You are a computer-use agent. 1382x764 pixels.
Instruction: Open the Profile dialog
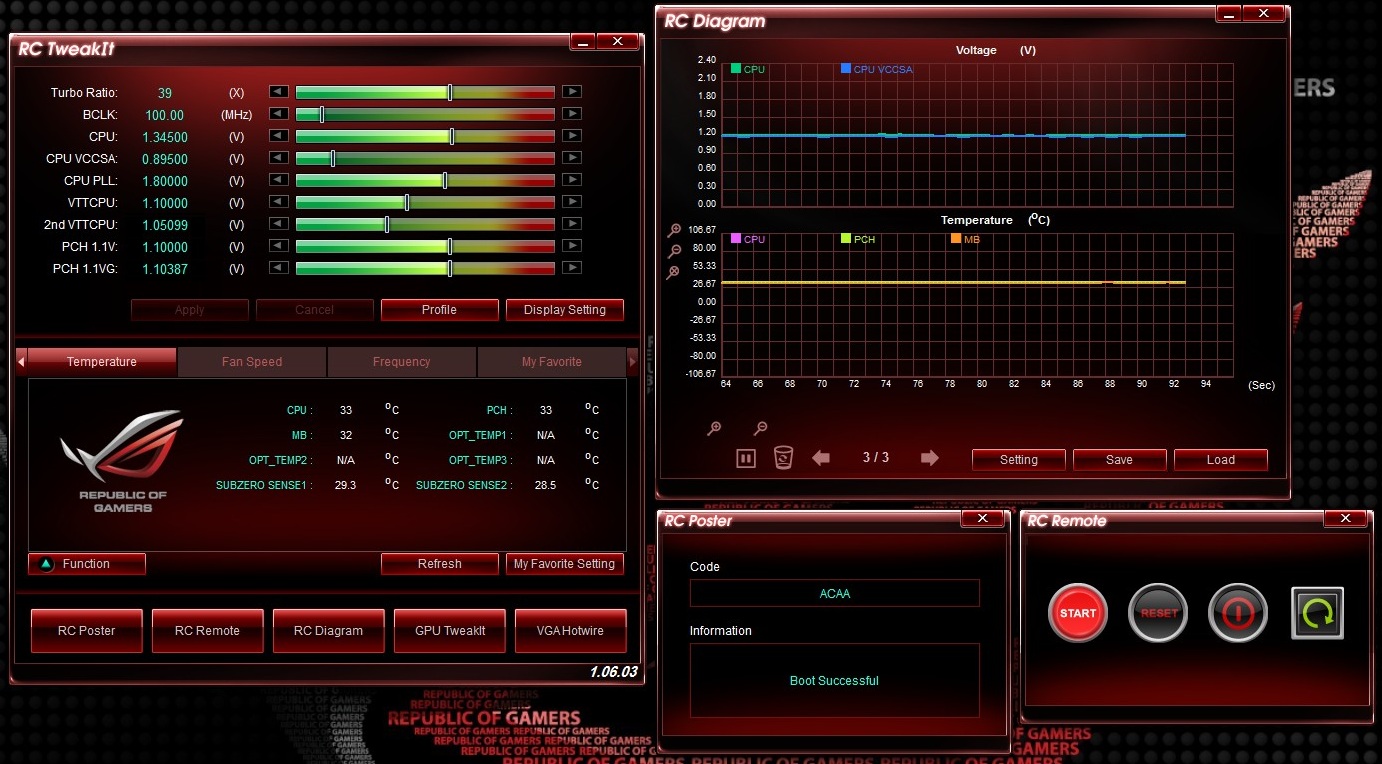point(439,310)
